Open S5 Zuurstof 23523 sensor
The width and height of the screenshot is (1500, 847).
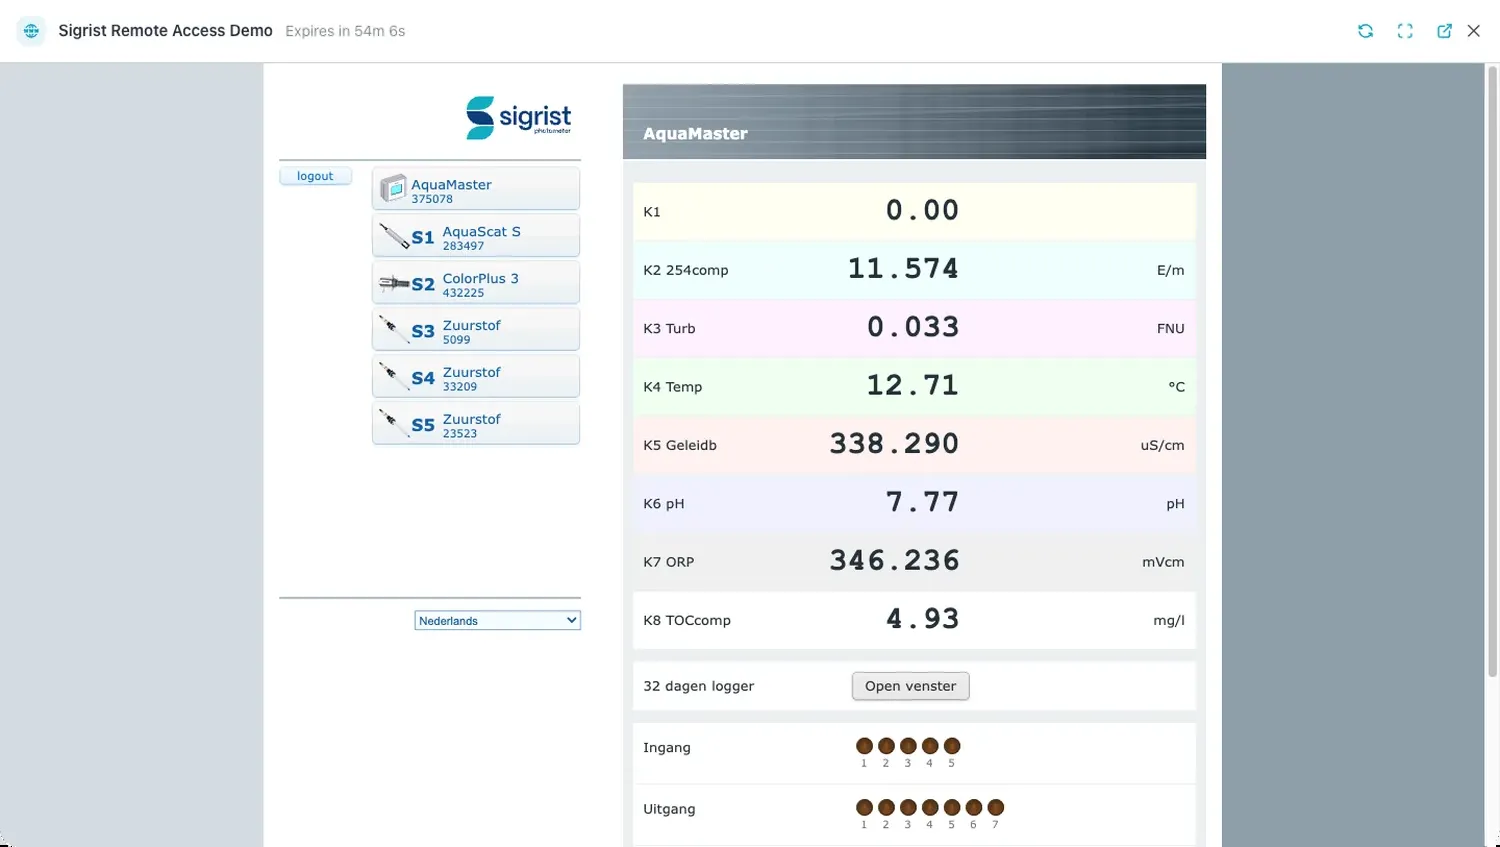click(x=476, y=424)
